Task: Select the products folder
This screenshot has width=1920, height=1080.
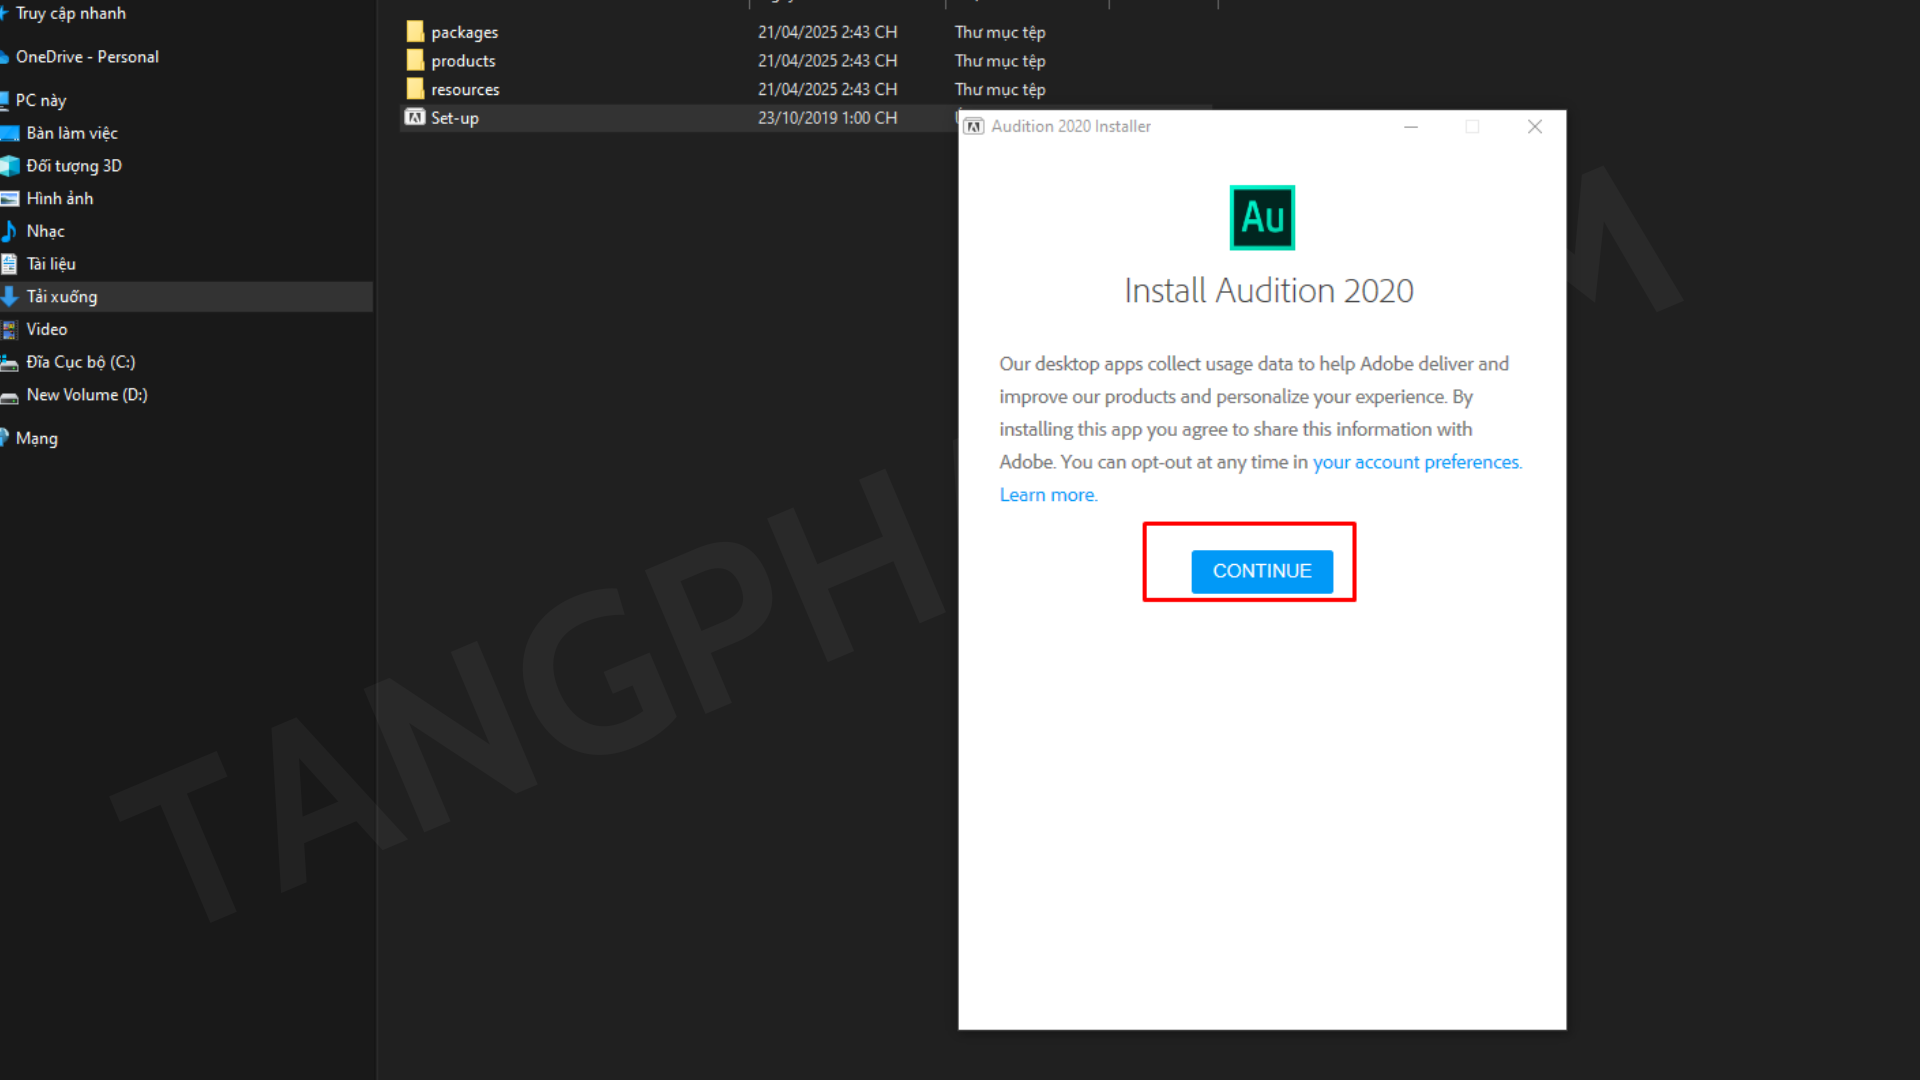Action: 462,61
